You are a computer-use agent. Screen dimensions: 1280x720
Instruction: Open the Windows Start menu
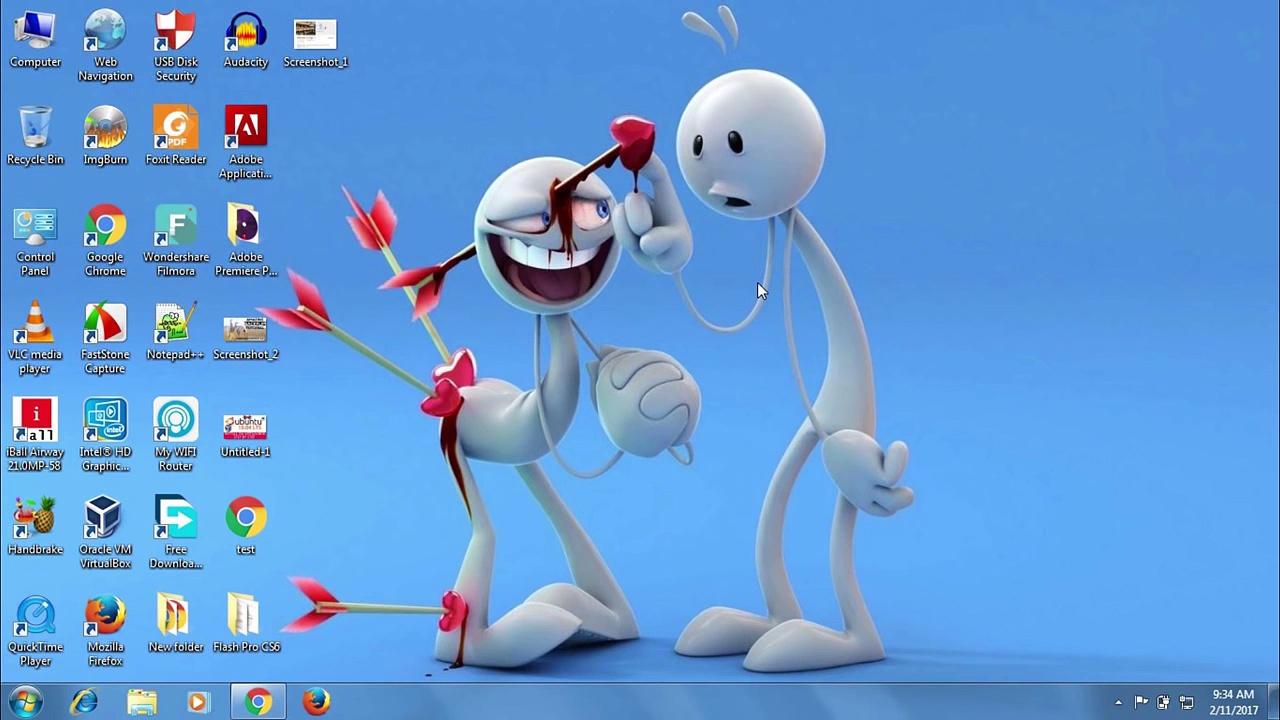point(25,702)
